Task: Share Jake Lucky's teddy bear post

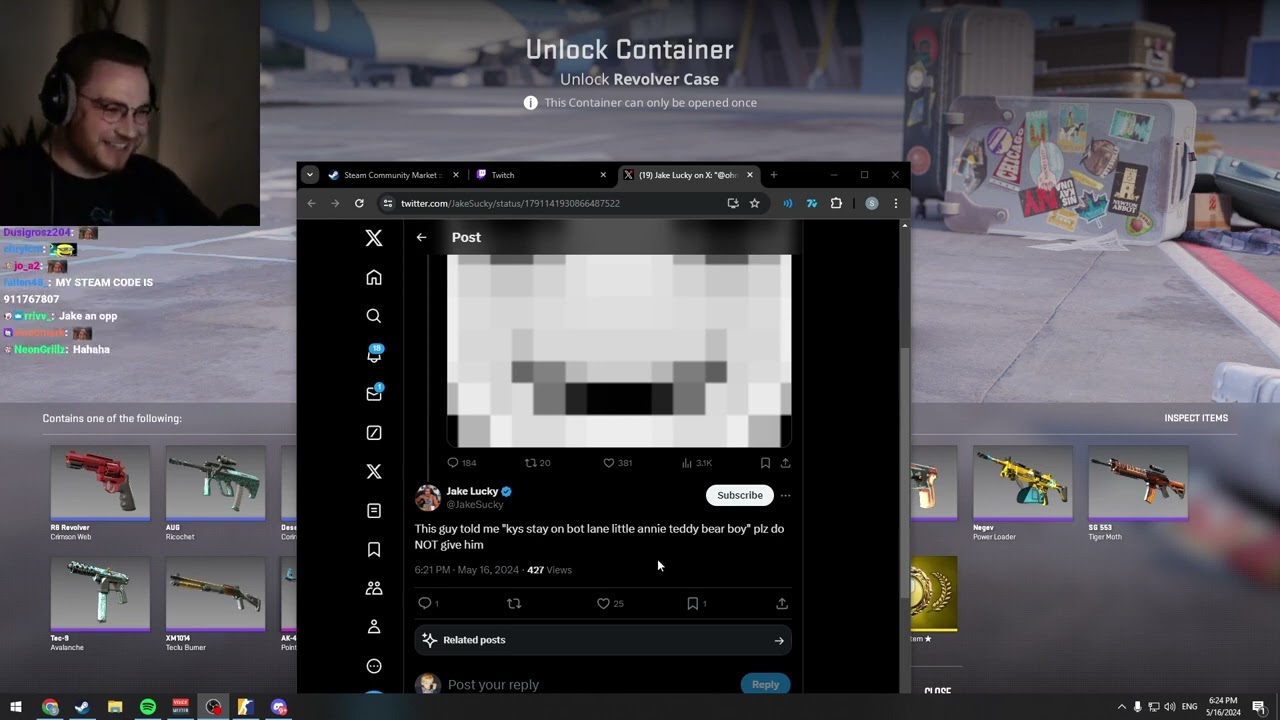Action: tap(782, 603)
